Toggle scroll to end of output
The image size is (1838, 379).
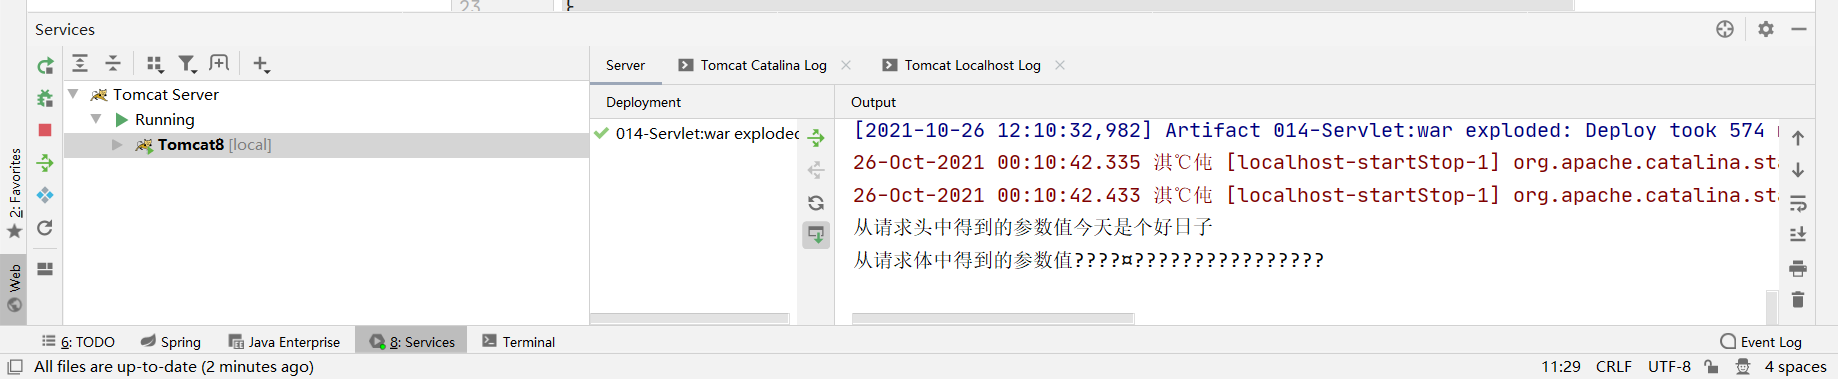tap(1798, 235)
